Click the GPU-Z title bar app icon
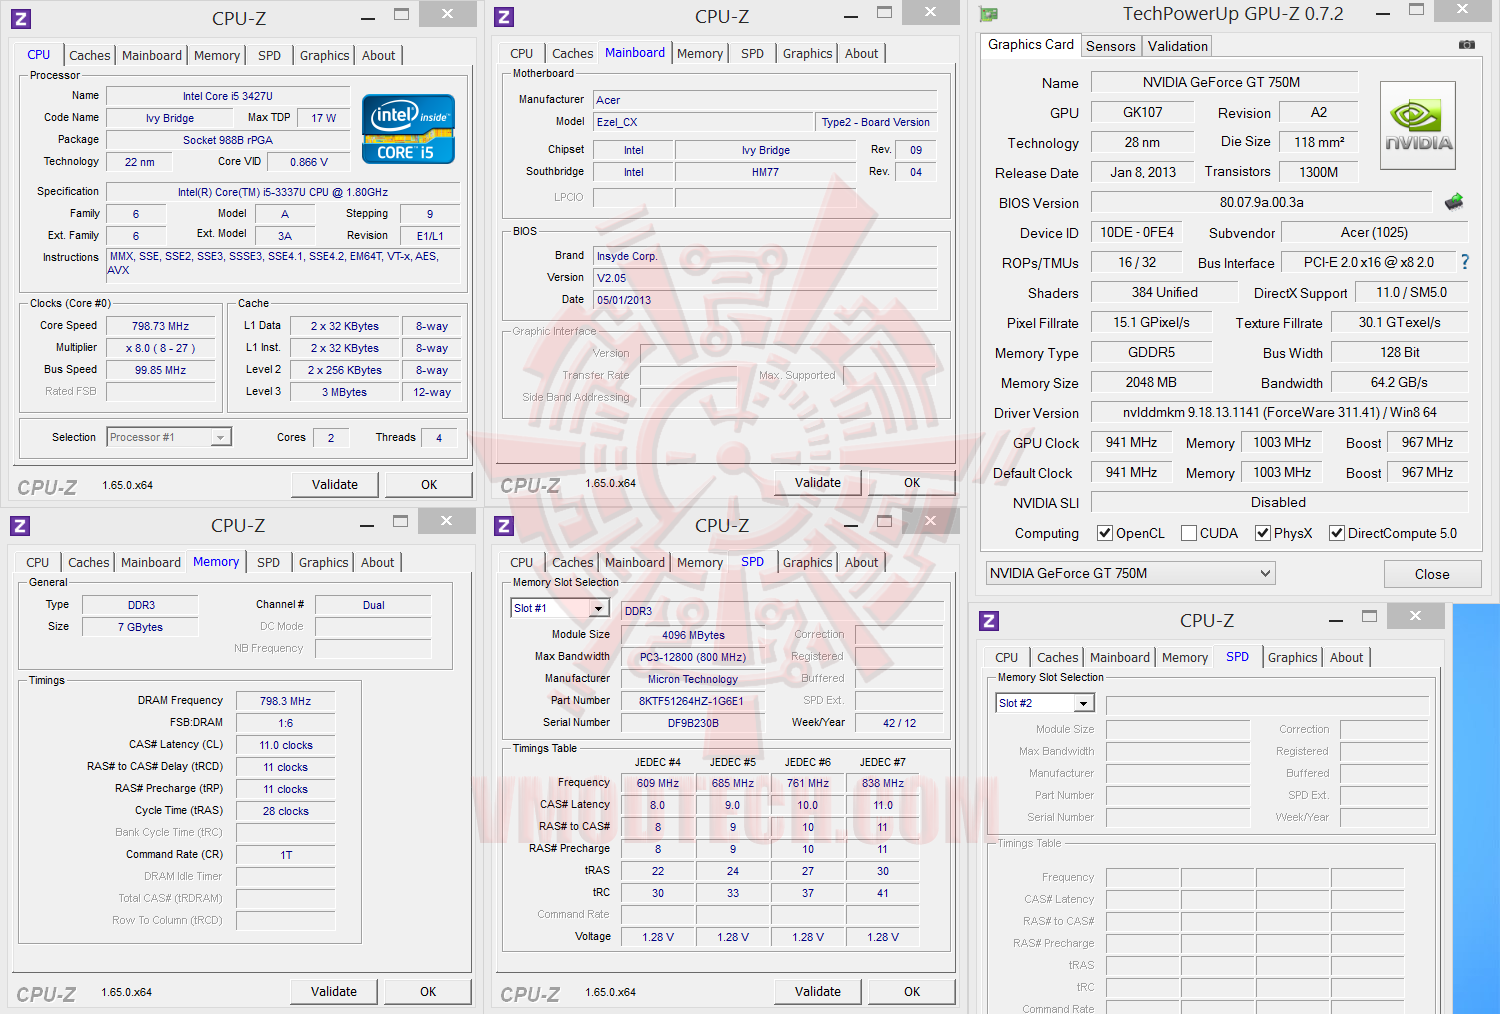The width and height of the screenshot is (1500, 1014). click(x=989, y=14)
